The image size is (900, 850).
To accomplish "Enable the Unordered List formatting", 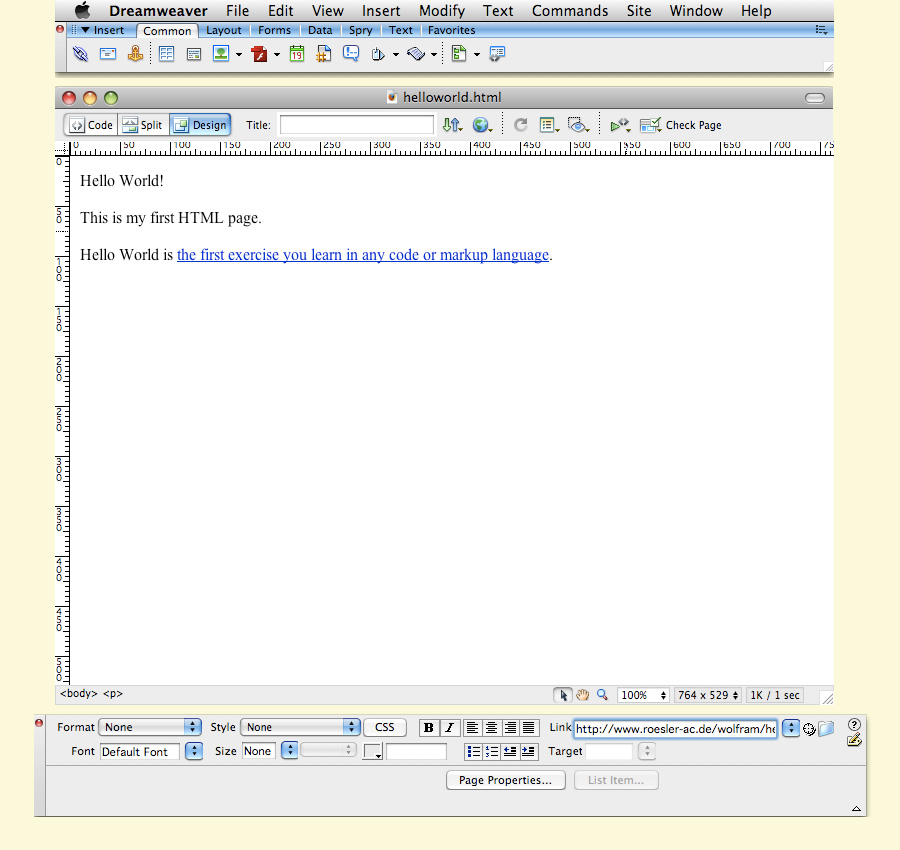I will [471, 750].
